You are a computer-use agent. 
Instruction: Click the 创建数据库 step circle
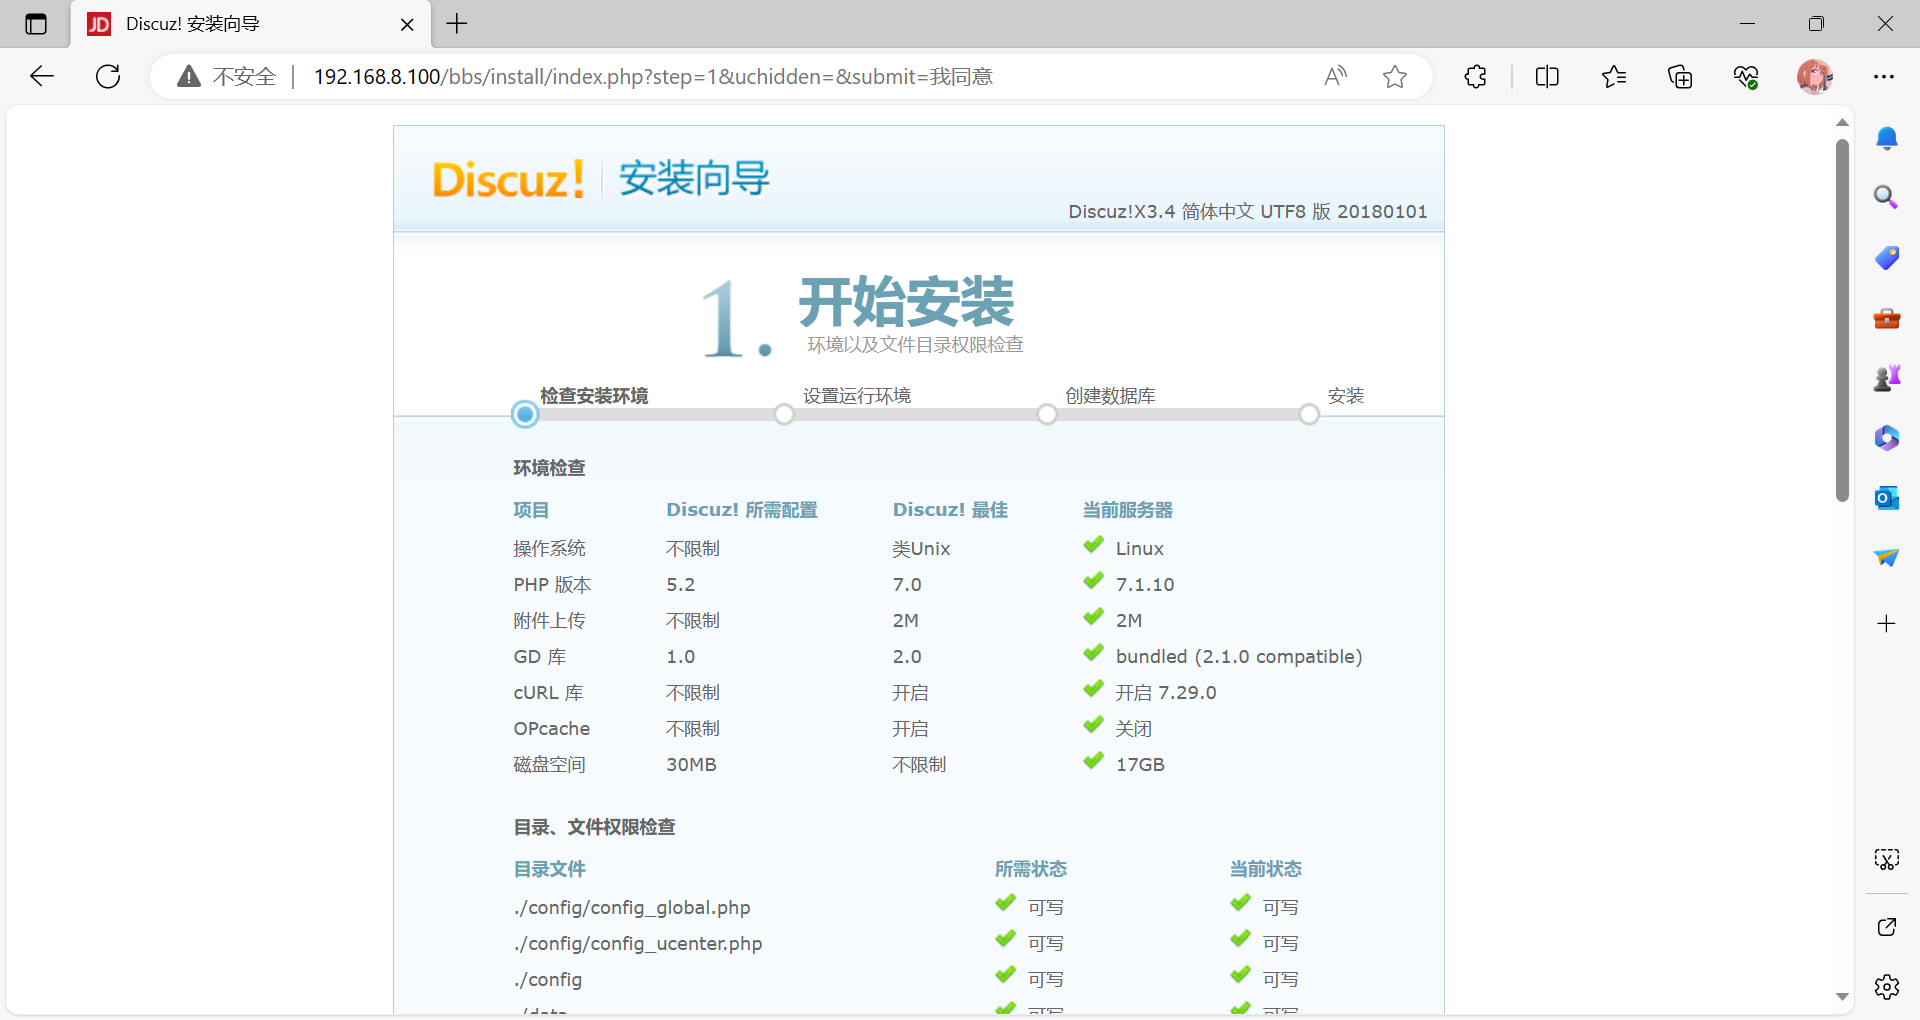pyautogui.click(x=1047, y=414)
